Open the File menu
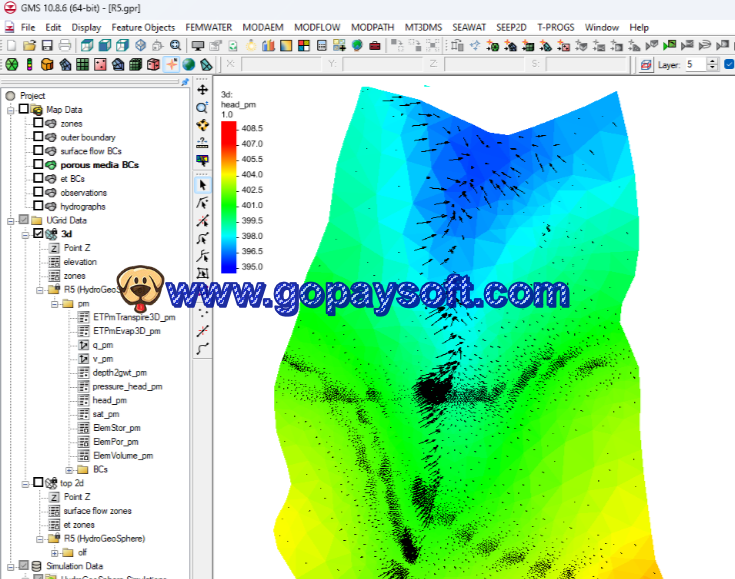 [28, 27]
